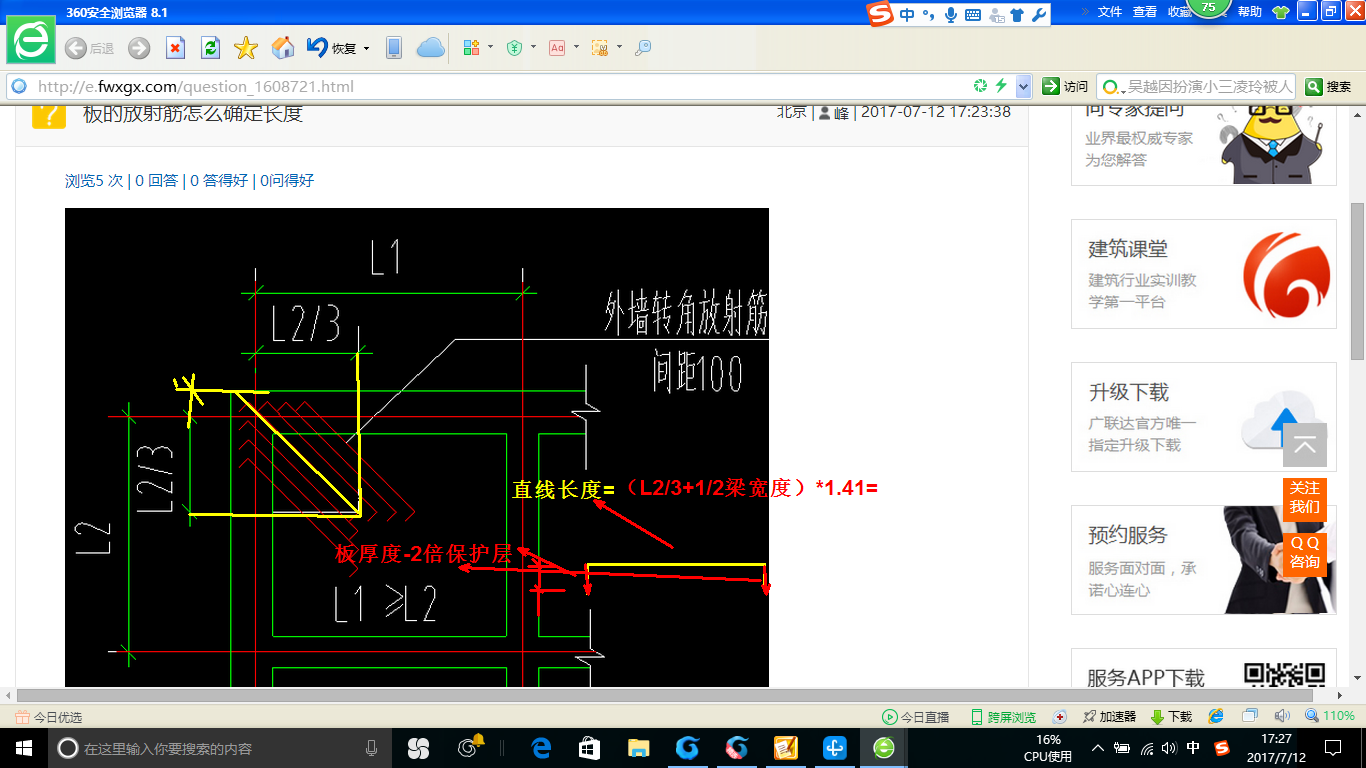Click the 加速器 rocket button
The width and height of the screenshot is (1366, 768).
tap(1109, 717)
